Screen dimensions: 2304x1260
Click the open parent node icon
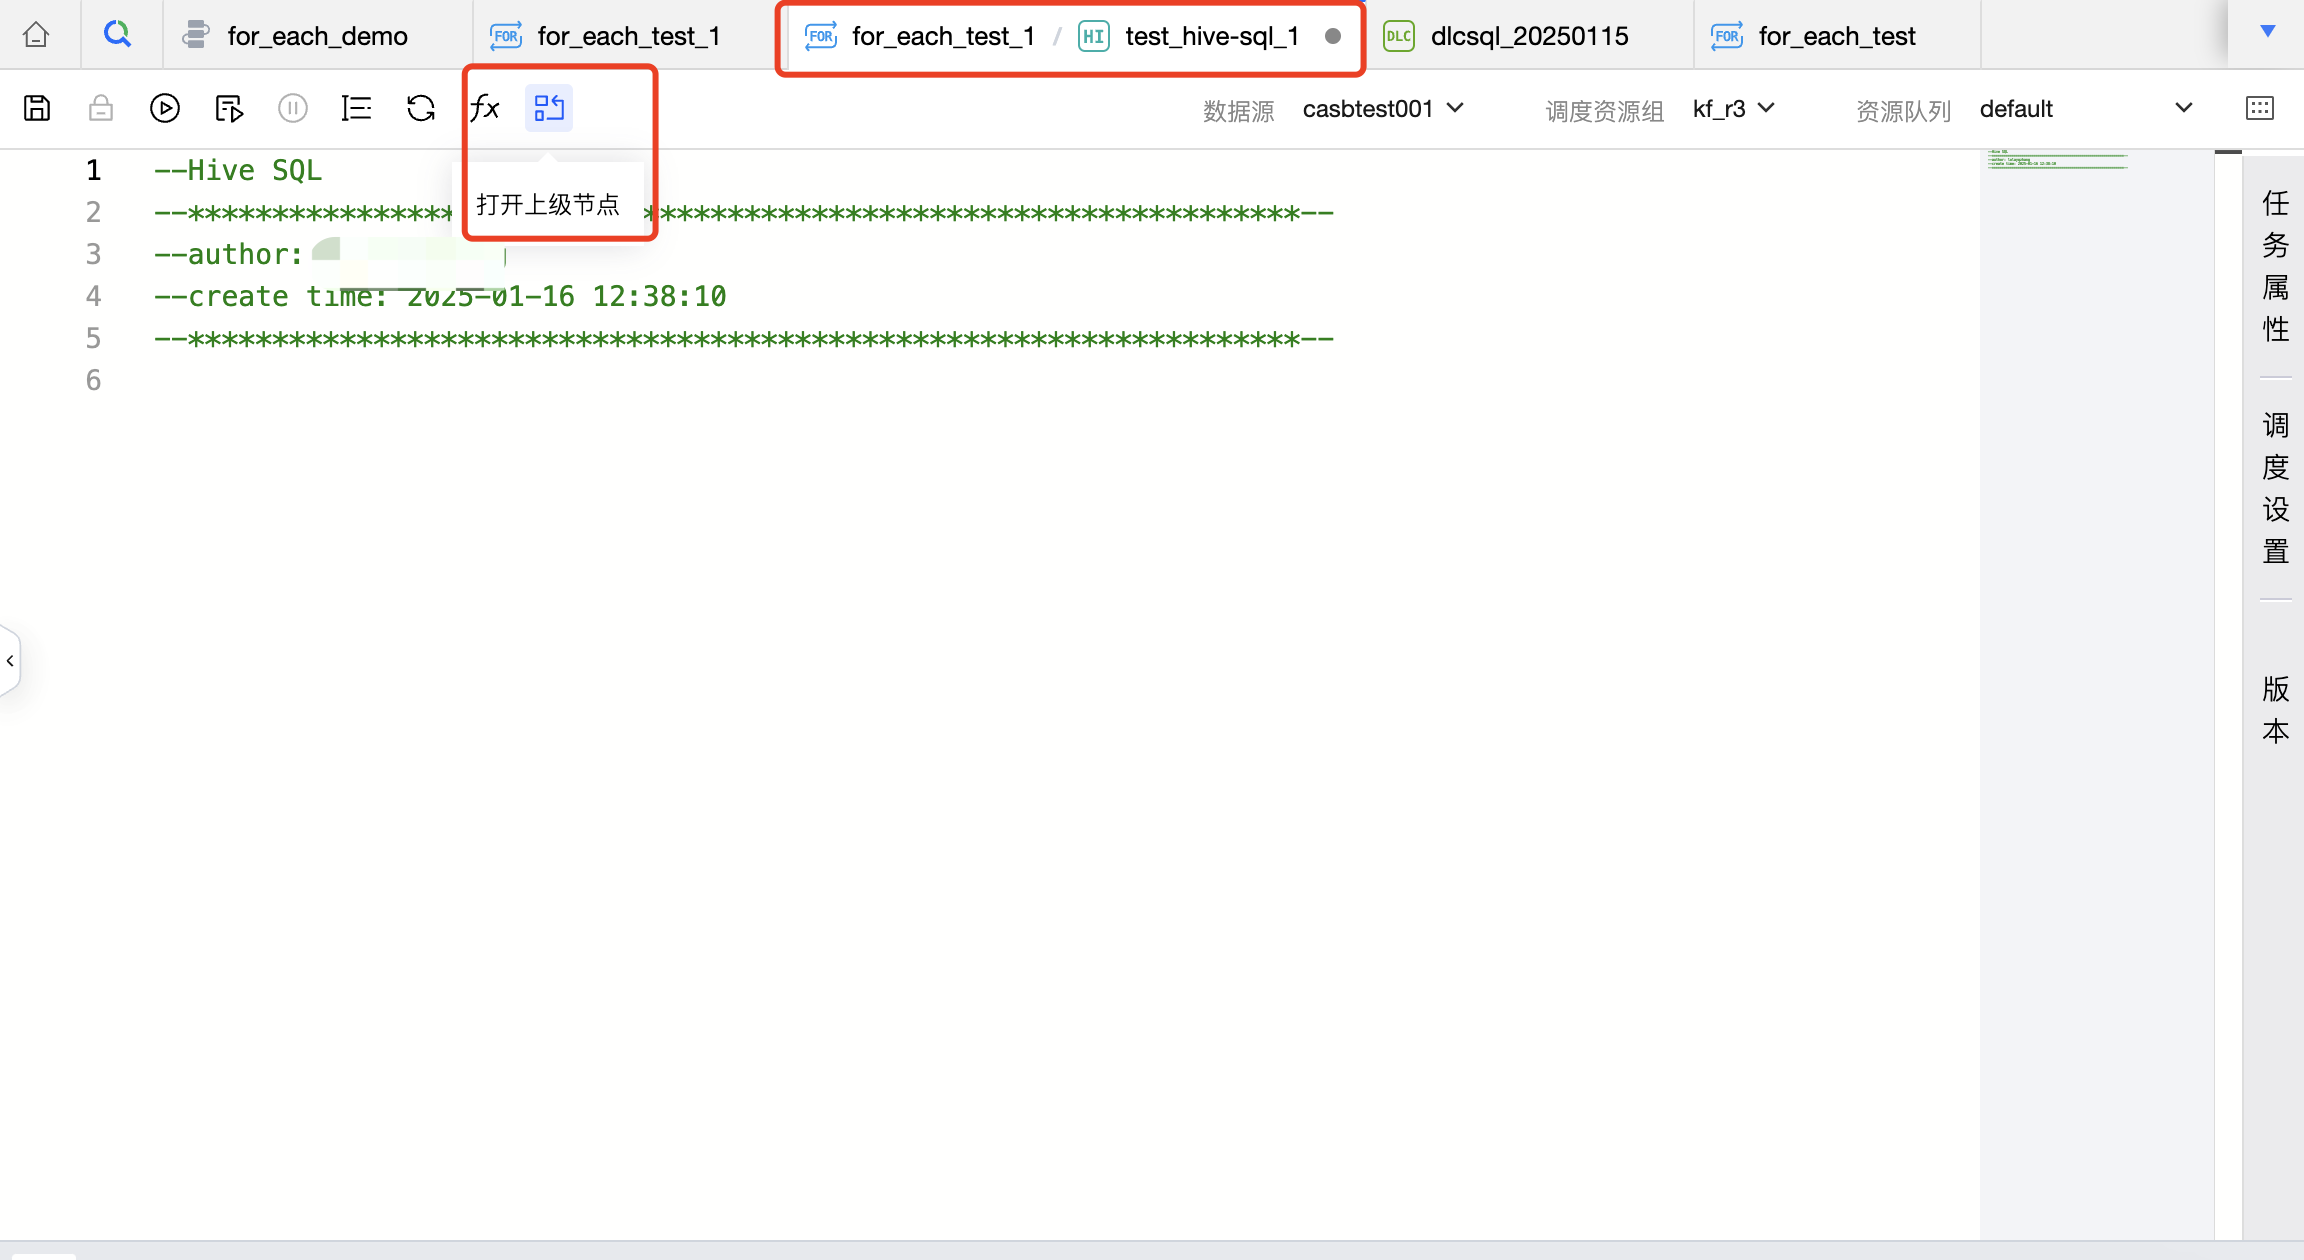tap(549, 108)
